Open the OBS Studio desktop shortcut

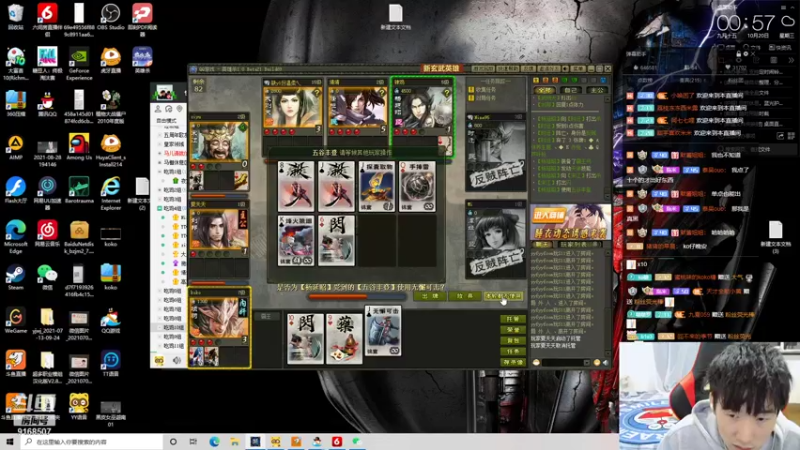pos(110,17)
